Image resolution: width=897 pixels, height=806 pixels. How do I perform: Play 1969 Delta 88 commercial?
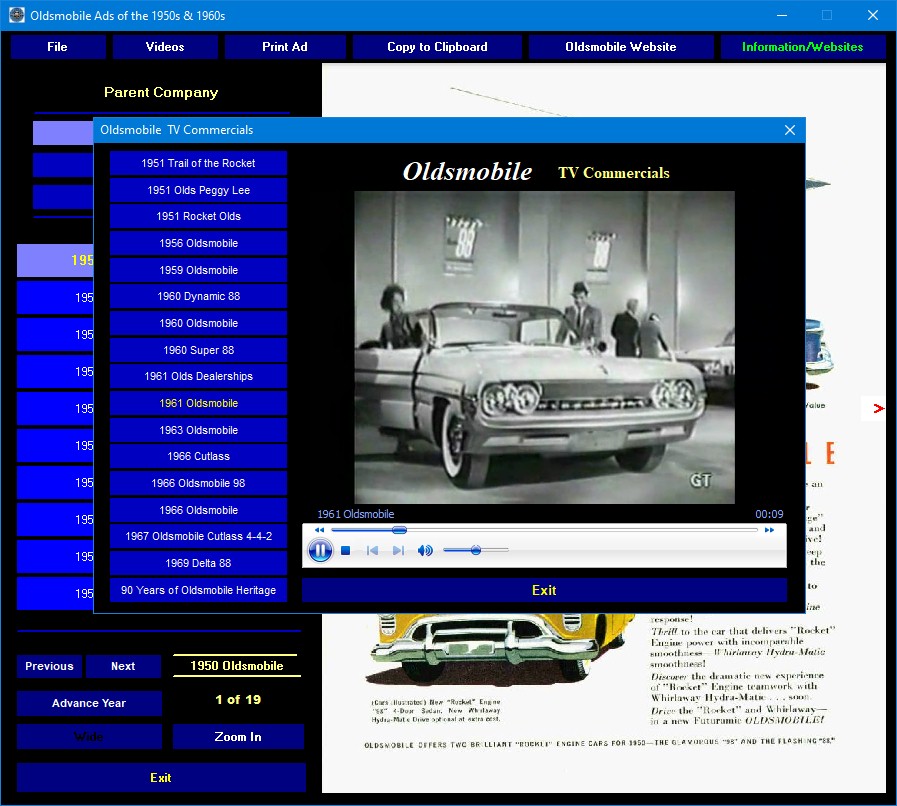coord(199,563)
